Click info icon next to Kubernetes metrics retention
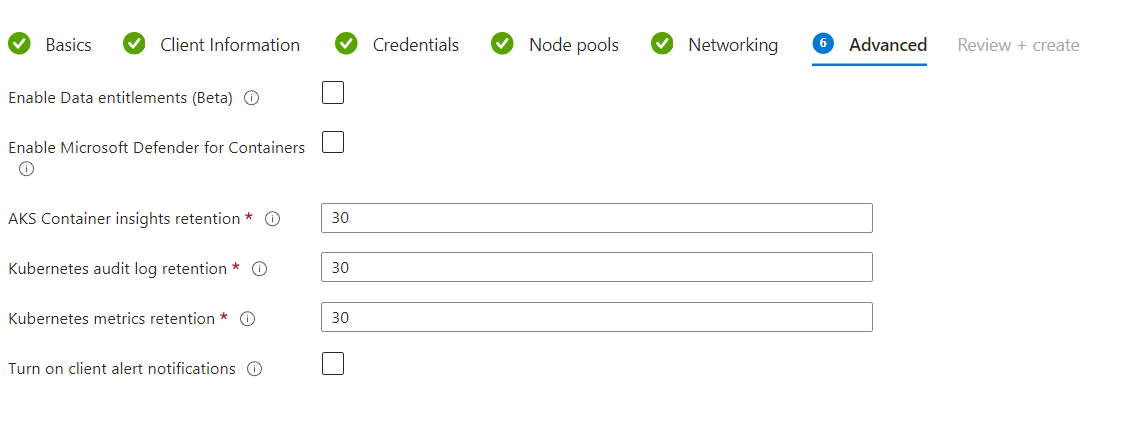The height and width of the screenshot is (423, 1121). pos(247,319)
